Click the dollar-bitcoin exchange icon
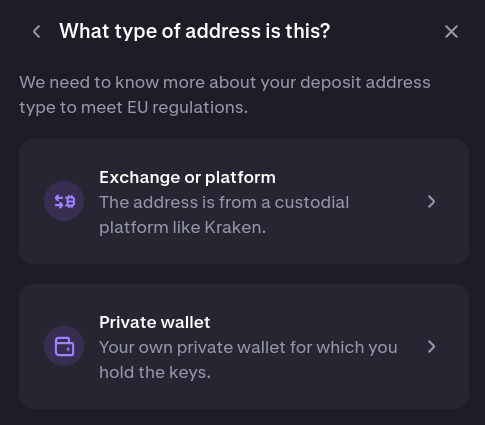485x425 pixels. 65,201
